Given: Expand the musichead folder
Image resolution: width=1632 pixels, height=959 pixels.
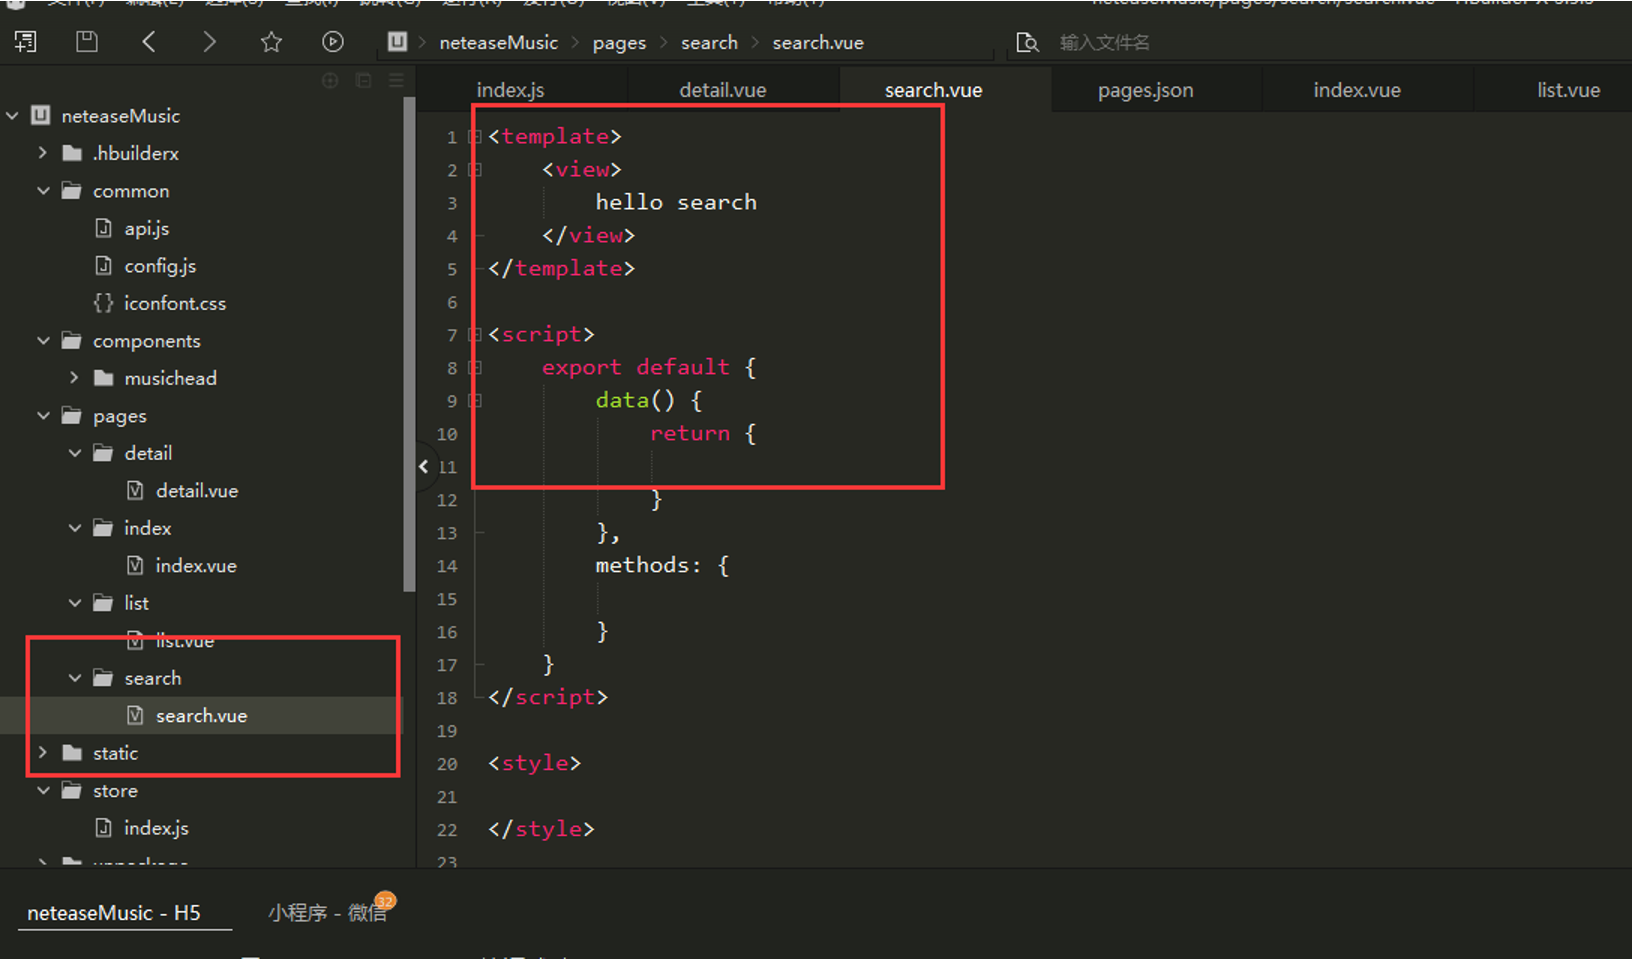Looking at the screenshot, I should click(x=74, y=378).
